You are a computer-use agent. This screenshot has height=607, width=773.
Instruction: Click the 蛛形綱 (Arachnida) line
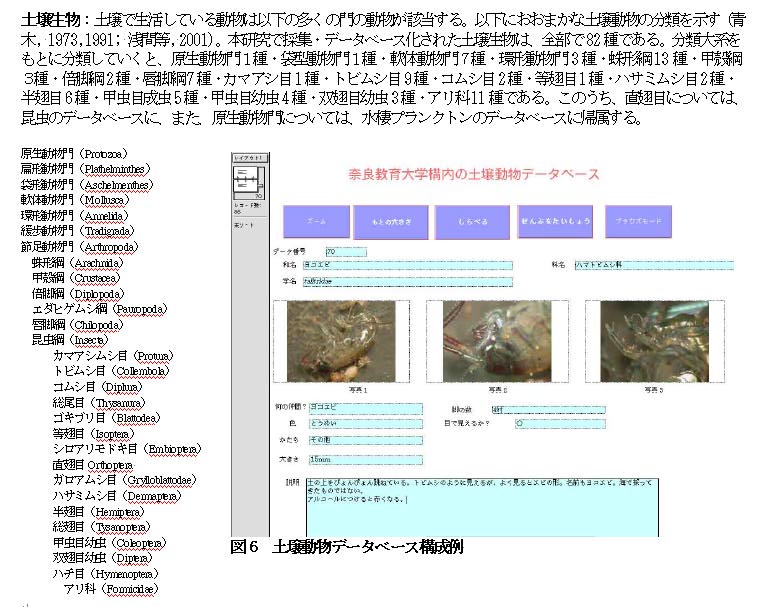point(77,263)
